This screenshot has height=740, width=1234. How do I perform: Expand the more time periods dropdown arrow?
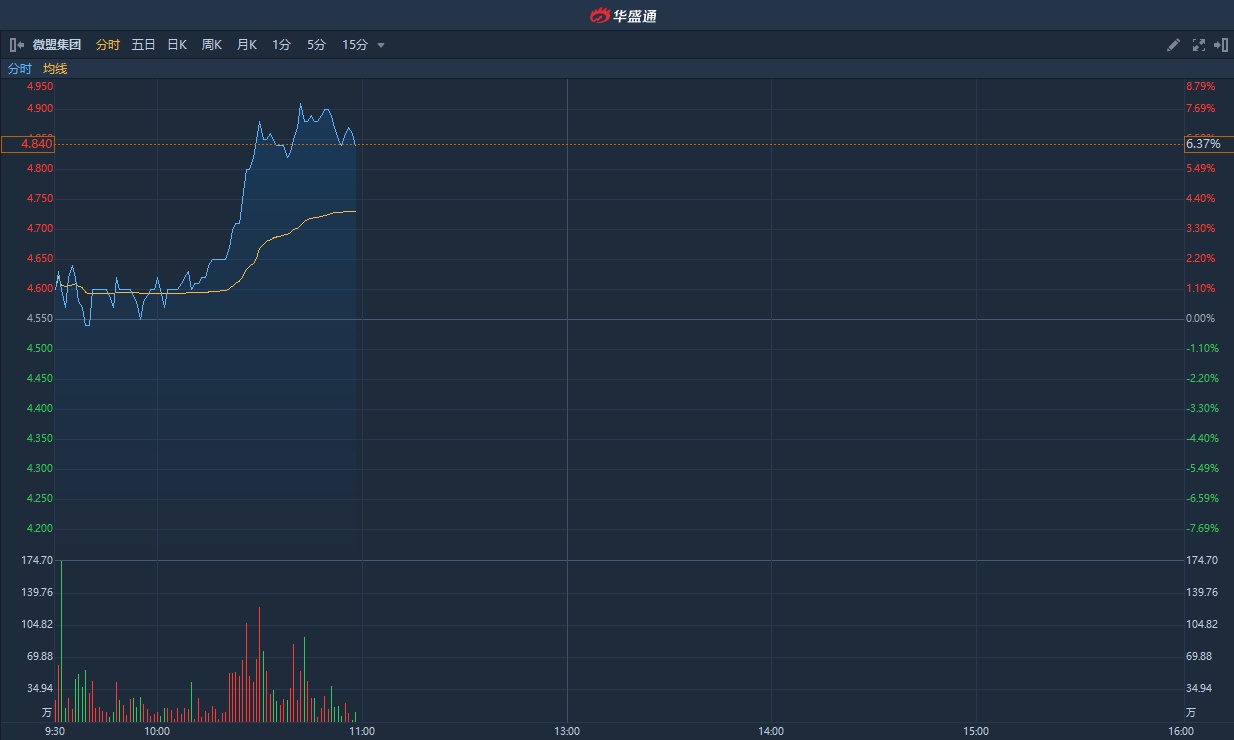tap(381, 45)
